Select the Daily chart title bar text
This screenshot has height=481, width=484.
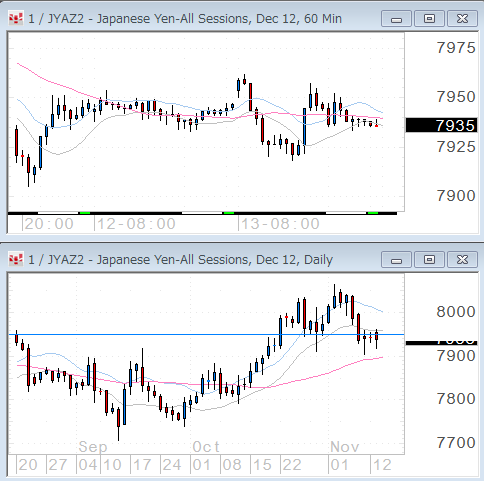coord(180,260)
